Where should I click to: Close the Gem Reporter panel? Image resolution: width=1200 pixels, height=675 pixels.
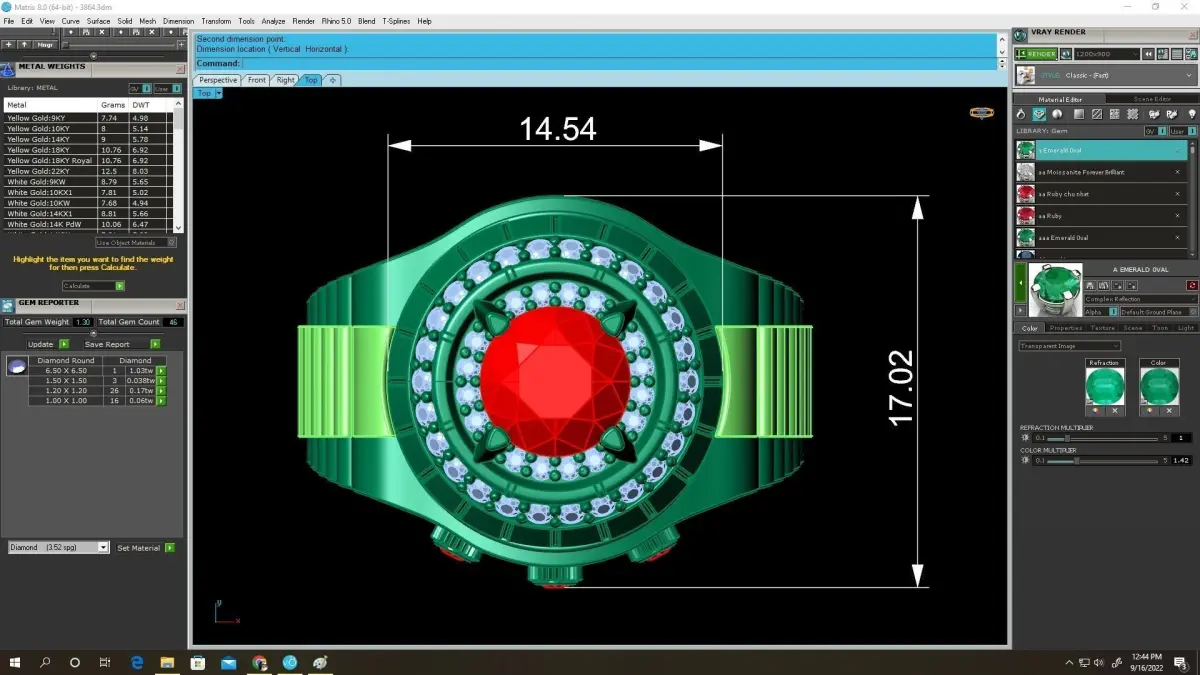(x=180, y=305)
